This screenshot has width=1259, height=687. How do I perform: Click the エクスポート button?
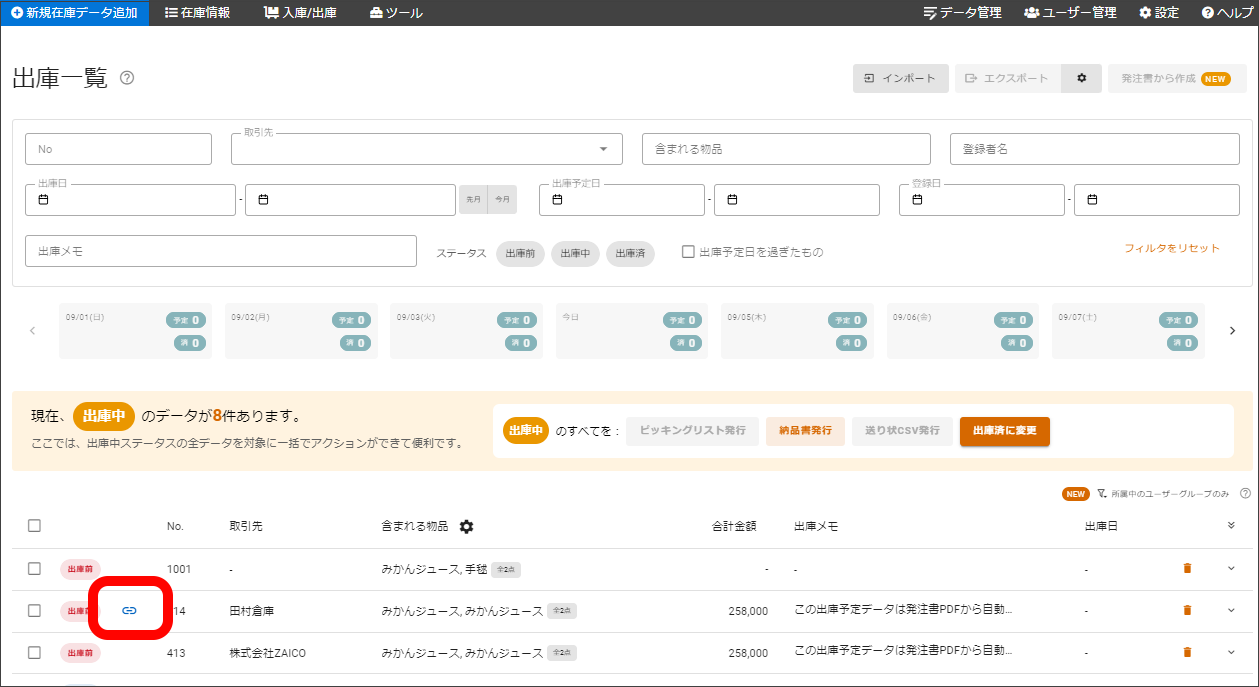(1008, 78)
